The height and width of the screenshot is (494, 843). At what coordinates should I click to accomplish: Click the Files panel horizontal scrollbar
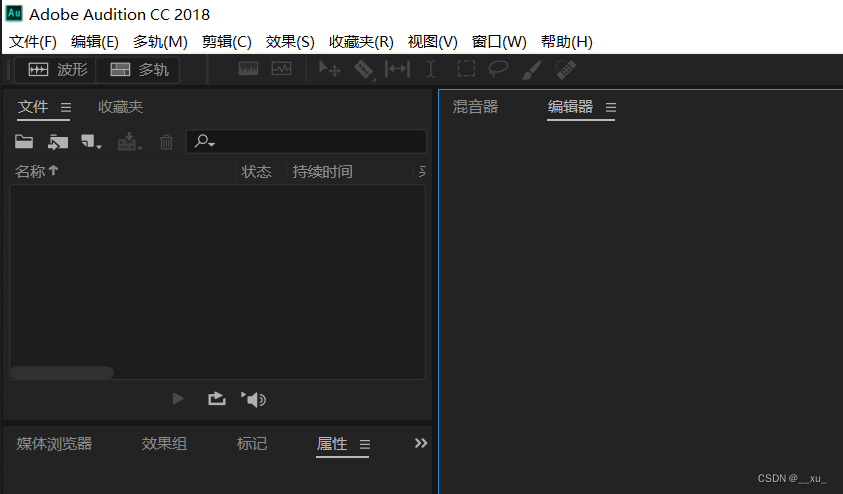click(62, 373)
